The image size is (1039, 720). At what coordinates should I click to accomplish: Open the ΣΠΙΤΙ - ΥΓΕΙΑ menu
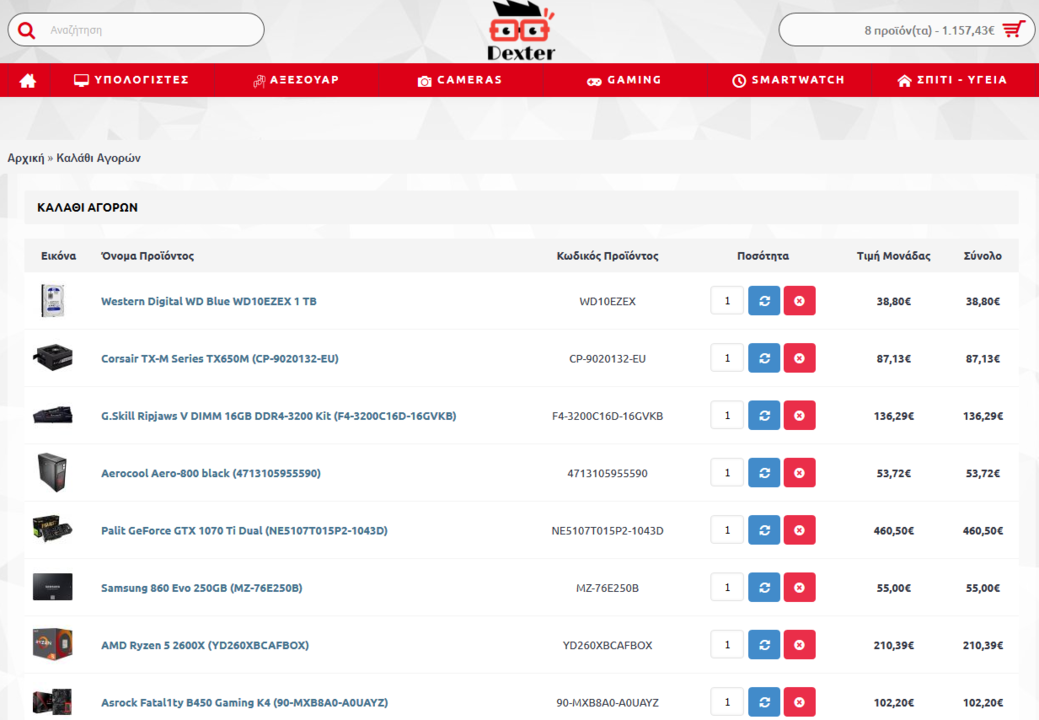952,80
